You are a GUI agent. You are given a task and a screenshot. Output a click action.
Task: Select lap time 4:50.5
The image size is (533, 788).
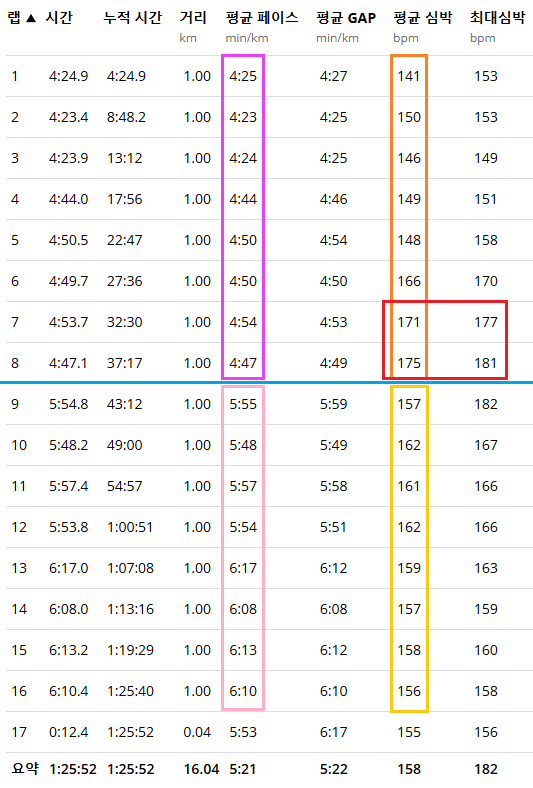[68, 240]
